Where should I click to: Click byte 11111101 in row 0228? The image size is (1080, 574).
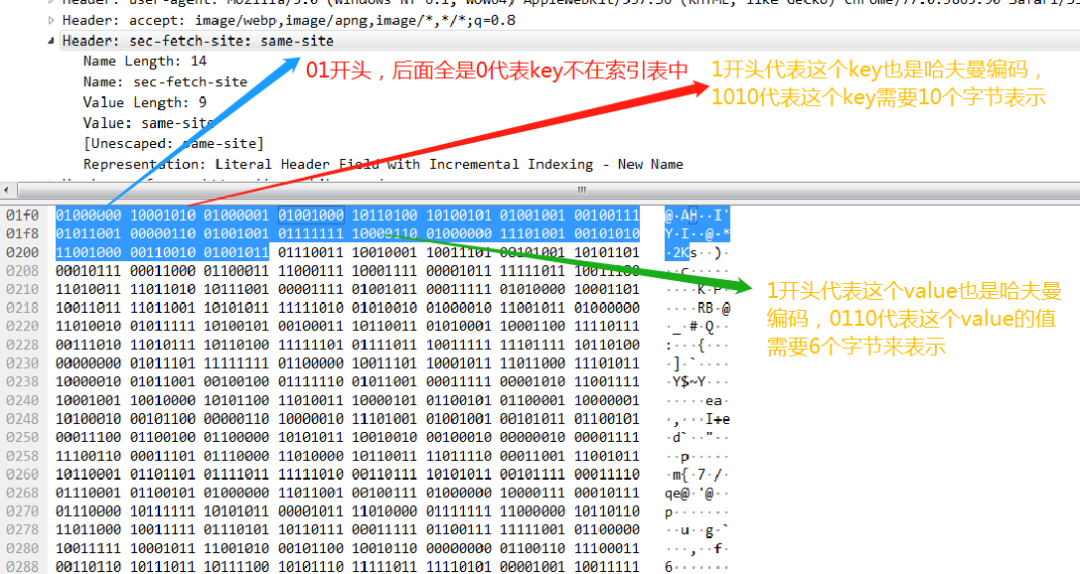pyautogui.click(x=311, y=345)
